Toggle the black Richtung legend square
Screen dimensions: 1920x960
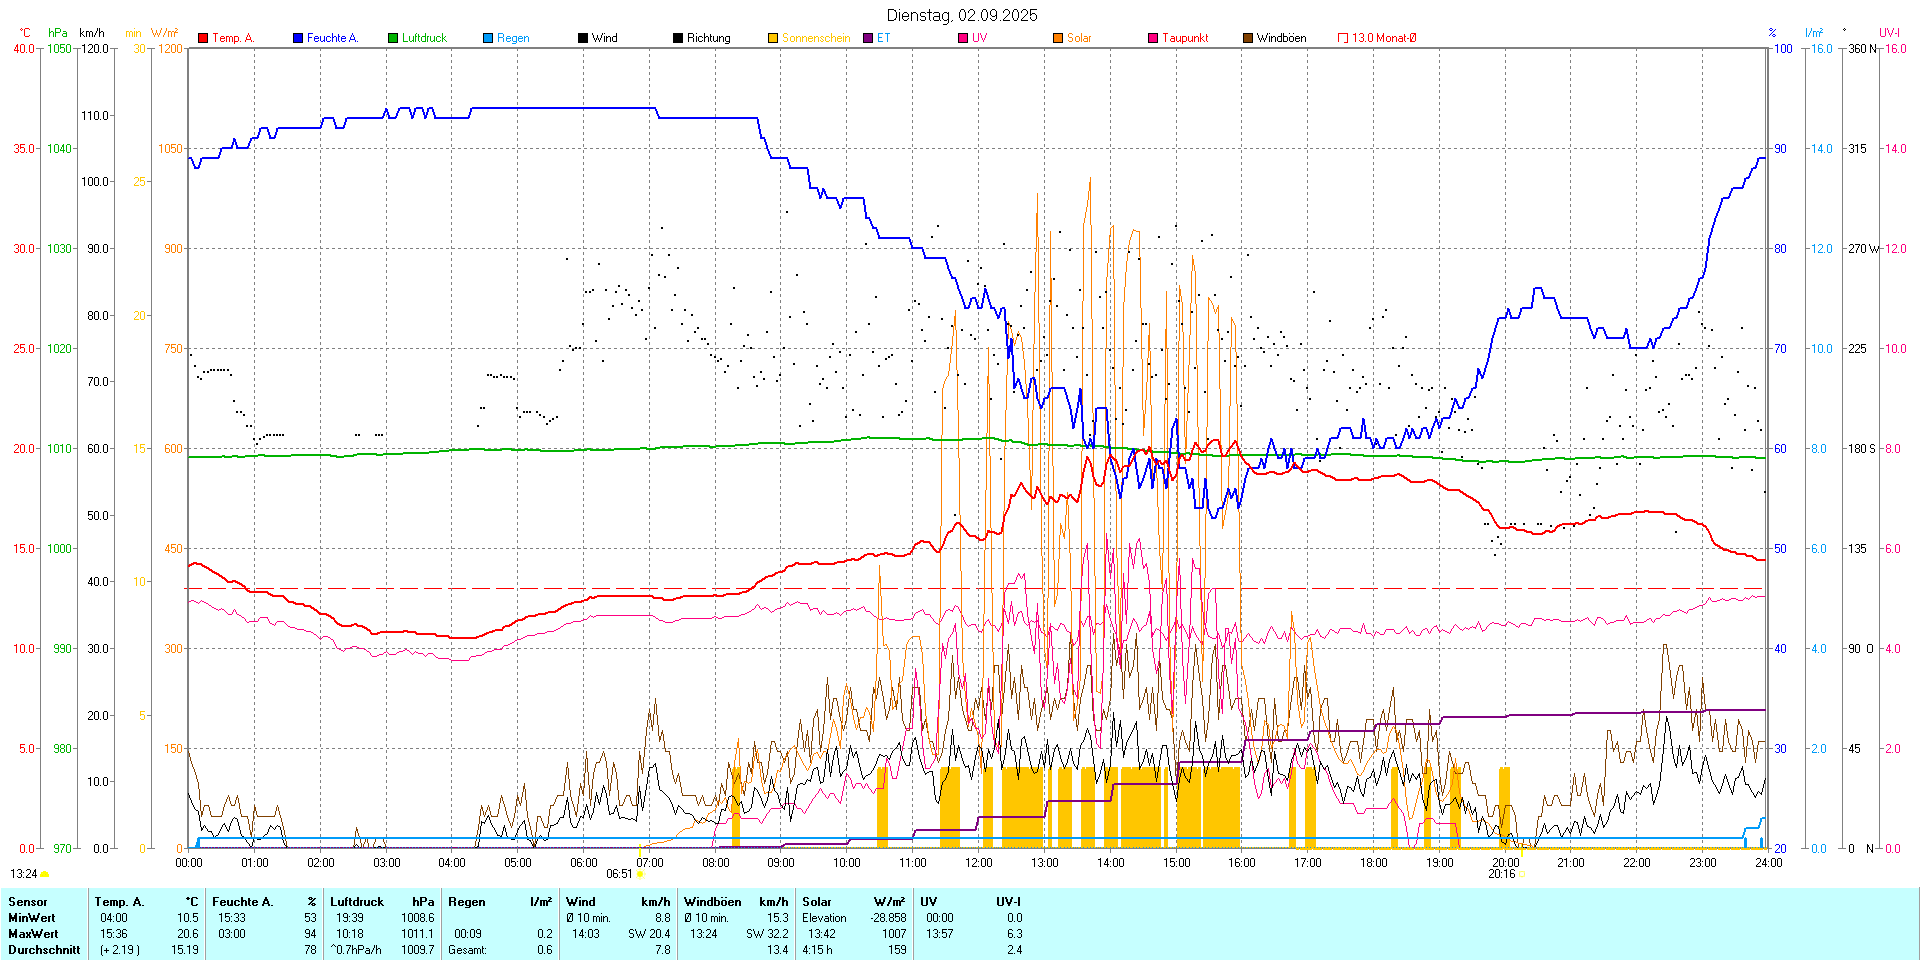678,38
